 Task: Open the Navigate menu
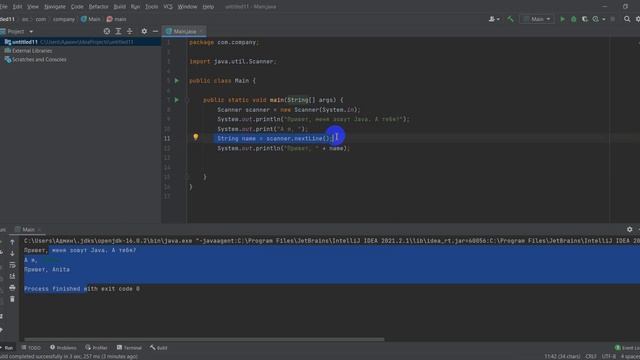click(x=55, y=7)
